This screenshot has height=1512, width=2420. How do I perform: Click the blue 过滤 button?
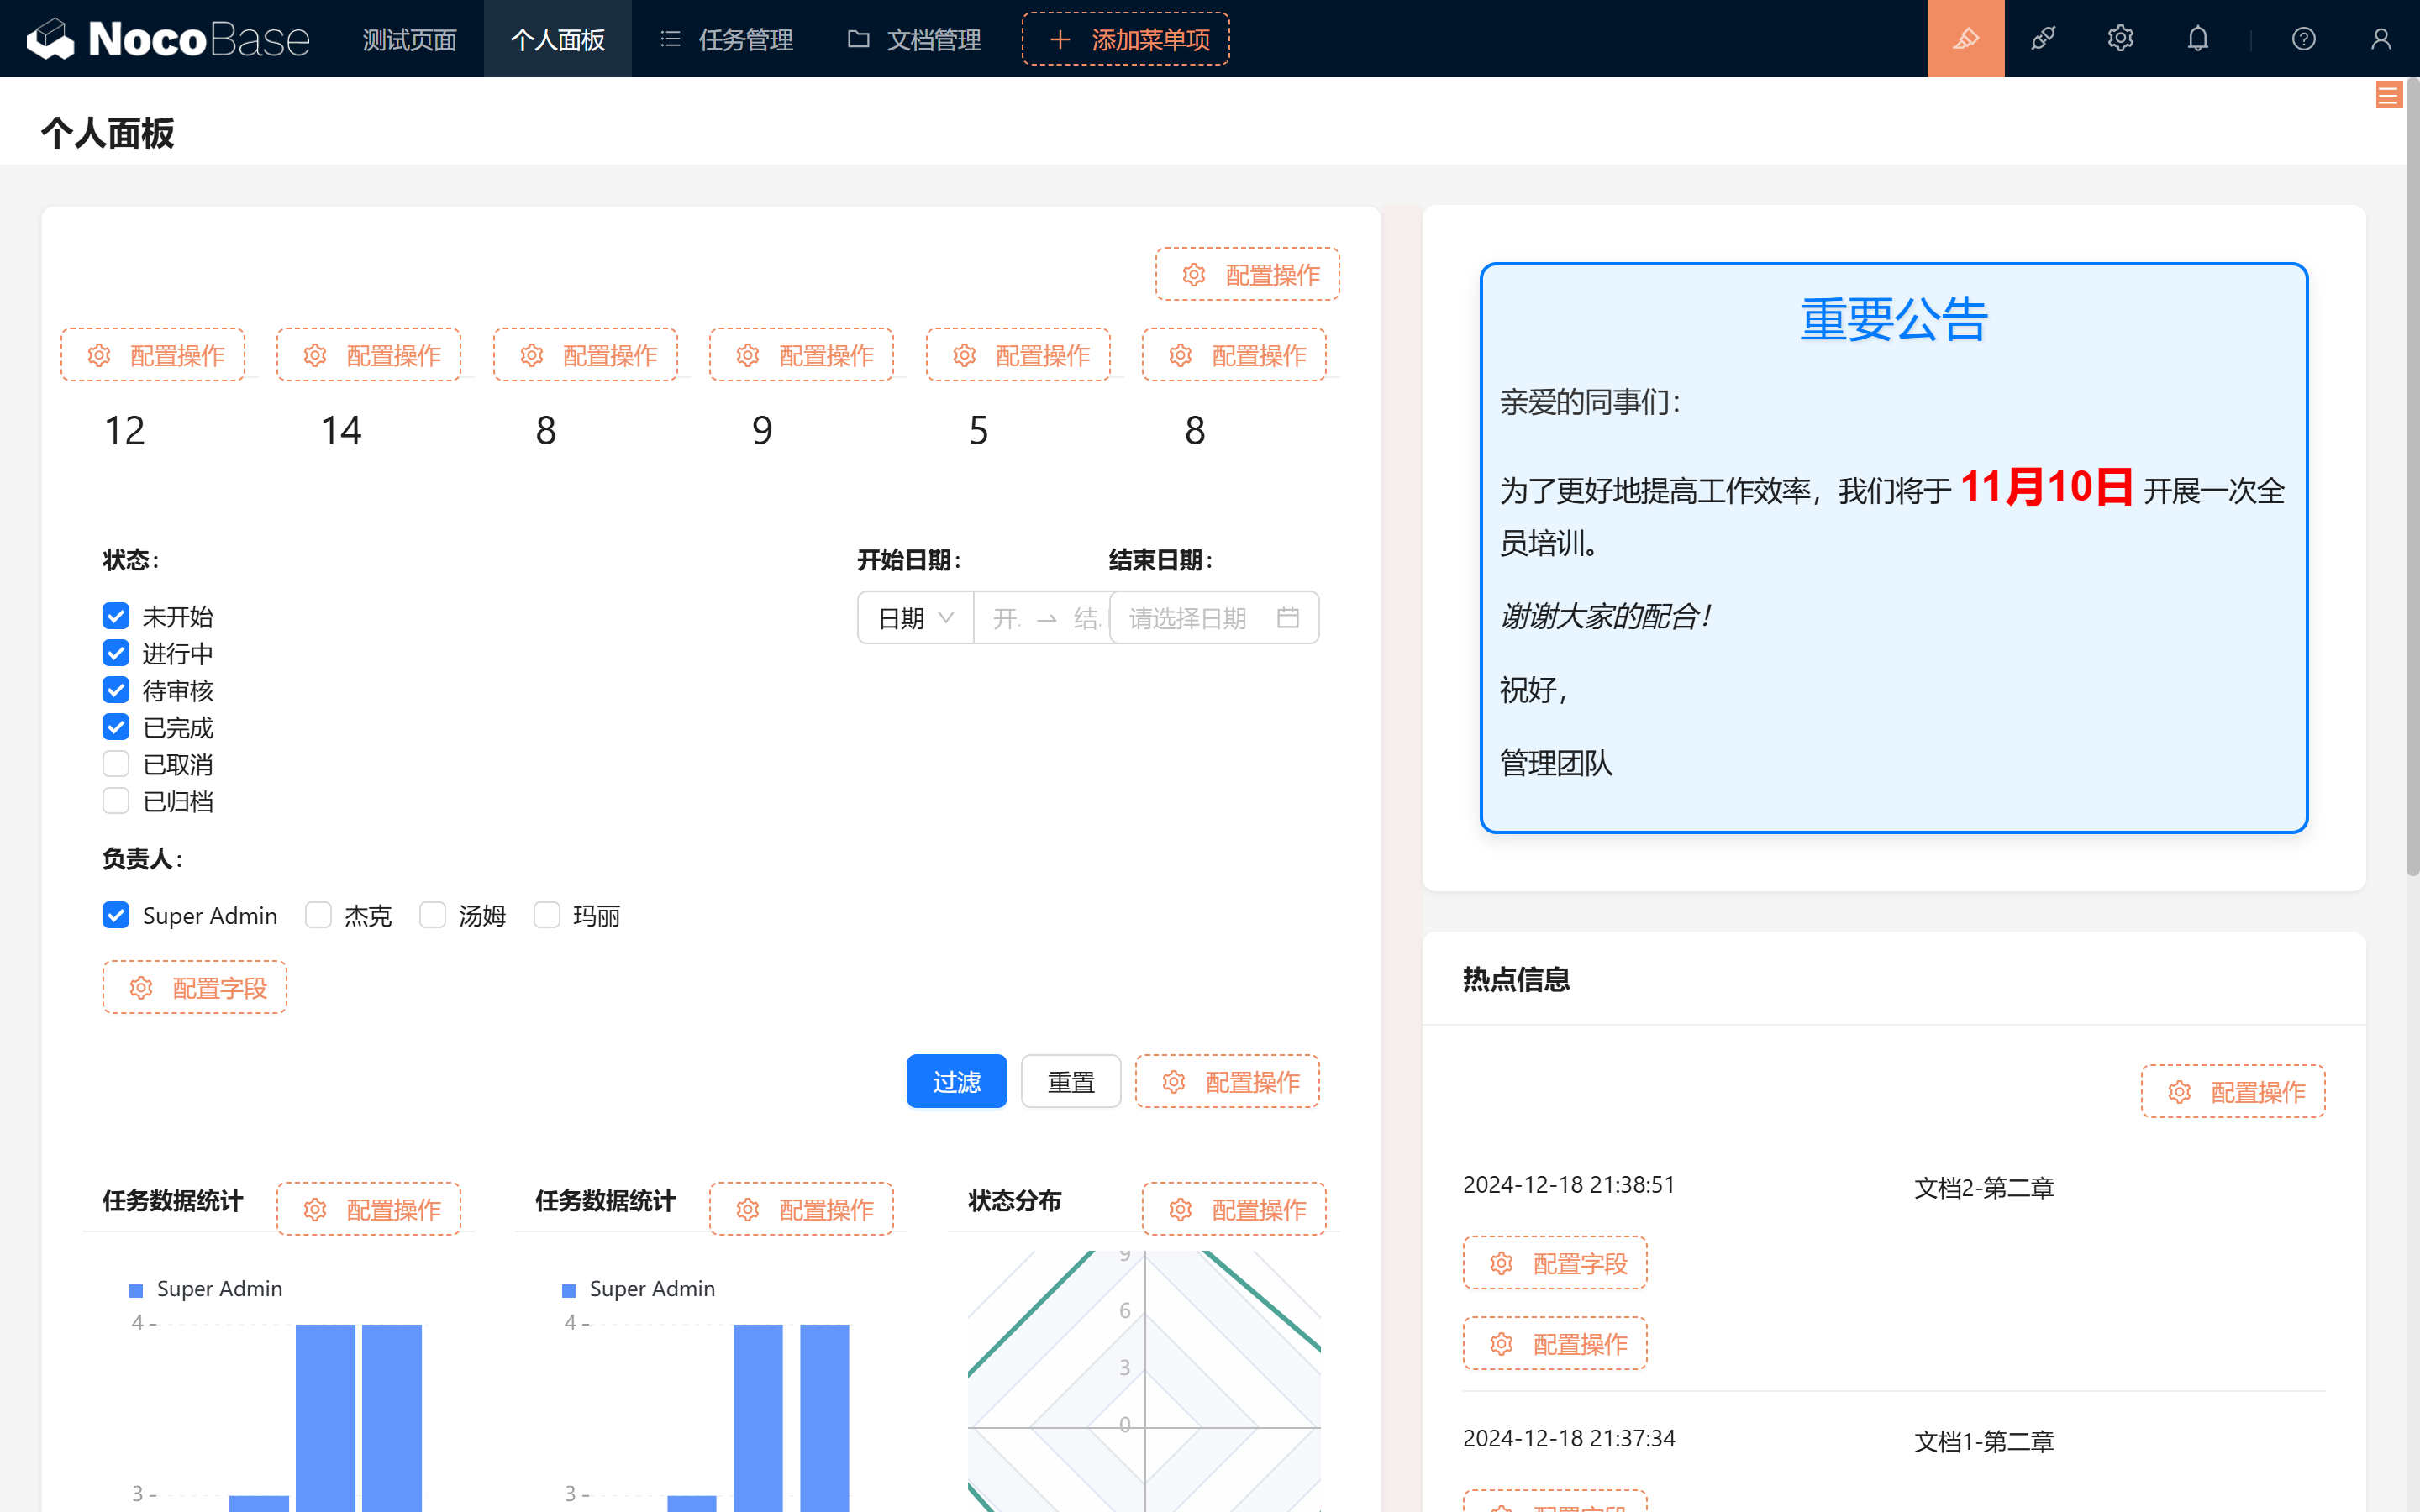coord(956,1081)
